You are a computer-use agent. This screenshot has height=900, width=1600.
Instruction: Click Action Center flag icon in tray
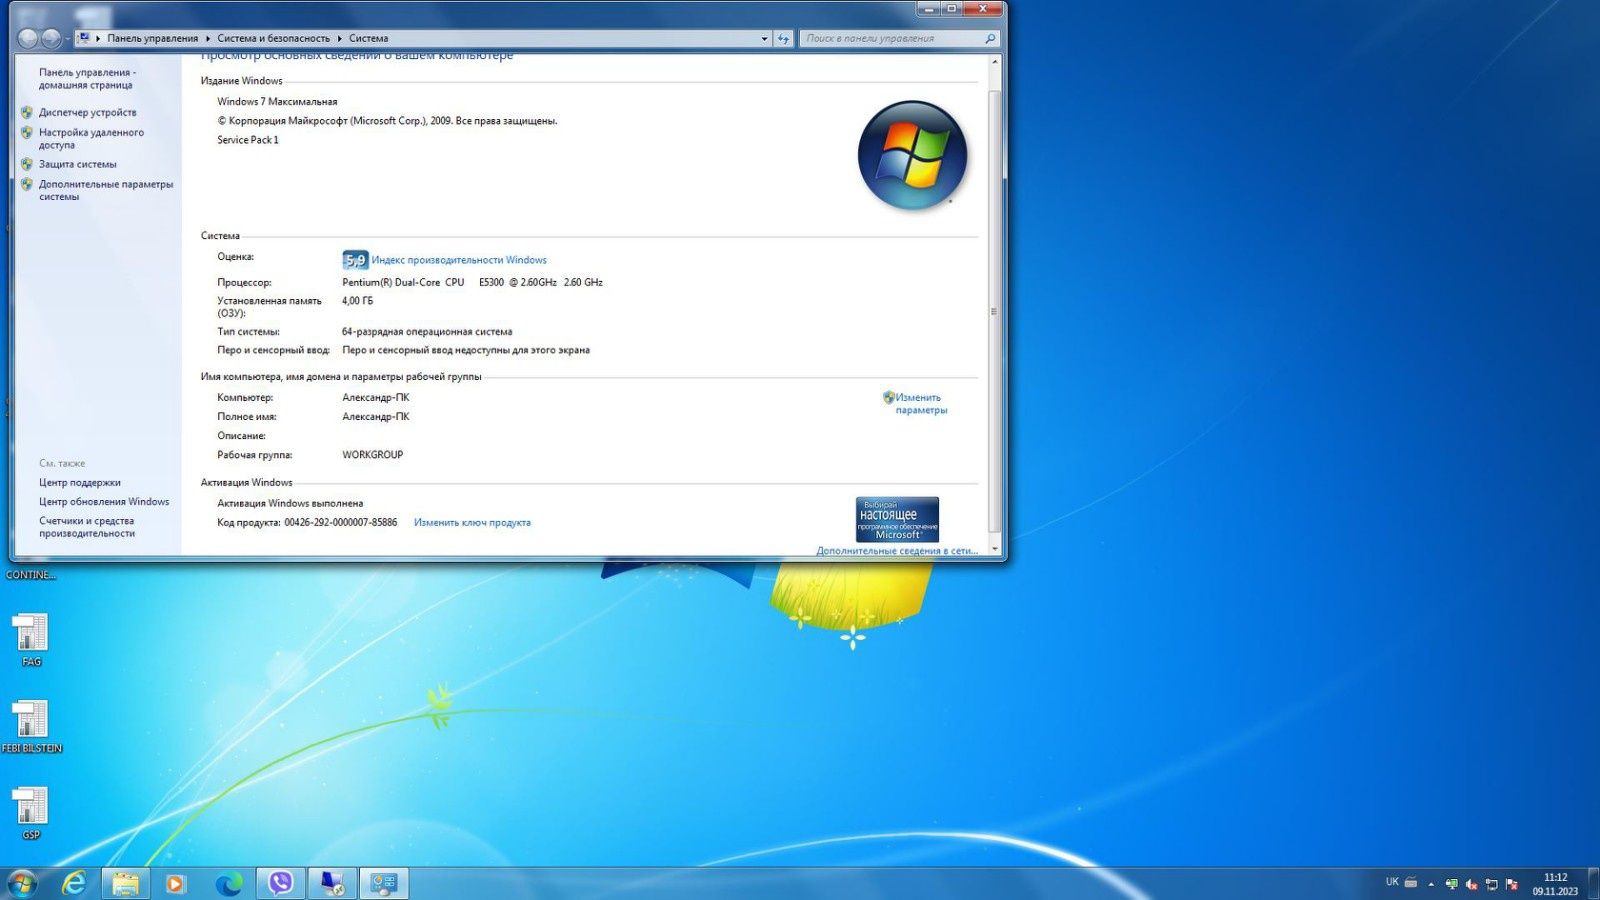coord(1511,884)
